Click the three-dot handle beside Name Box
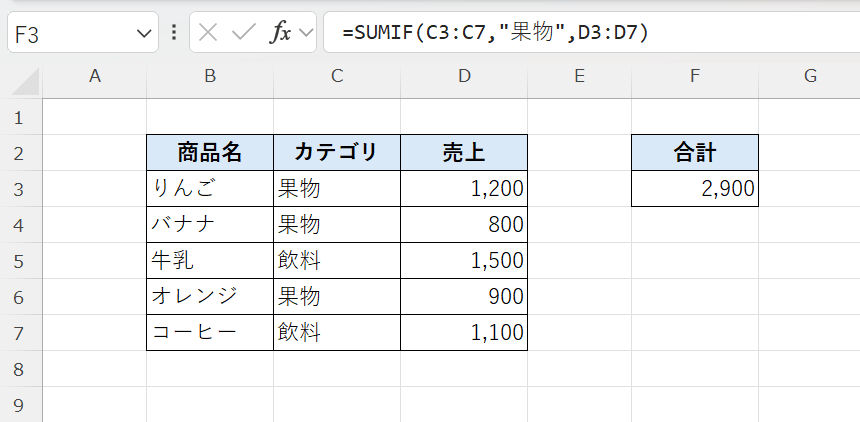Viewport: 860px width, 422px height. tap(174, 33)
